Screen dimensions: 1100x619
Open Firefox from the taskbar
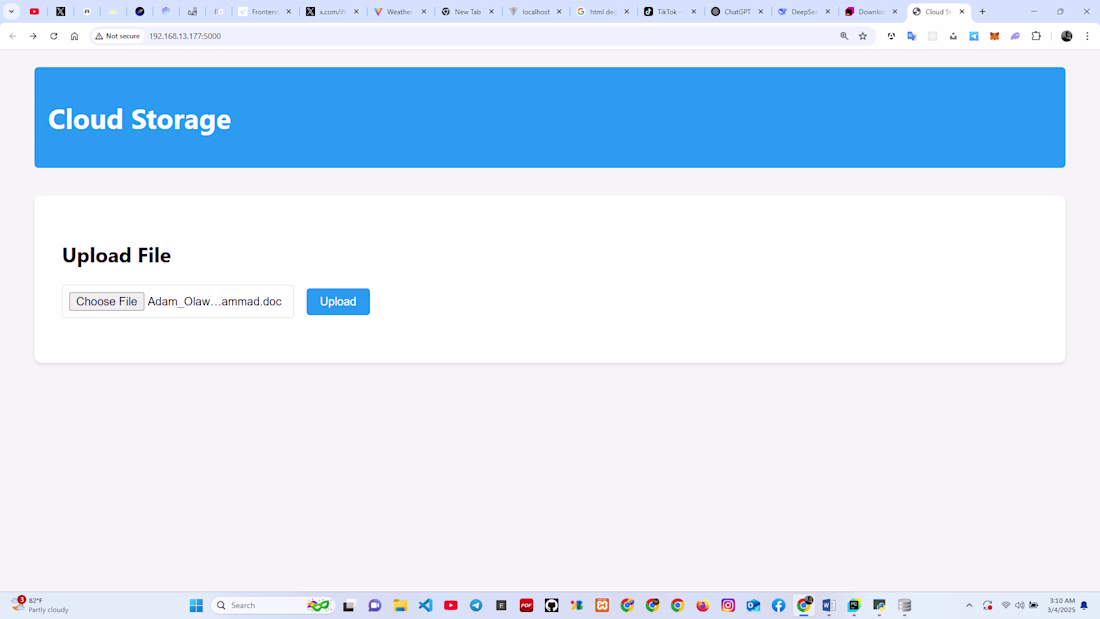[702, 605]
